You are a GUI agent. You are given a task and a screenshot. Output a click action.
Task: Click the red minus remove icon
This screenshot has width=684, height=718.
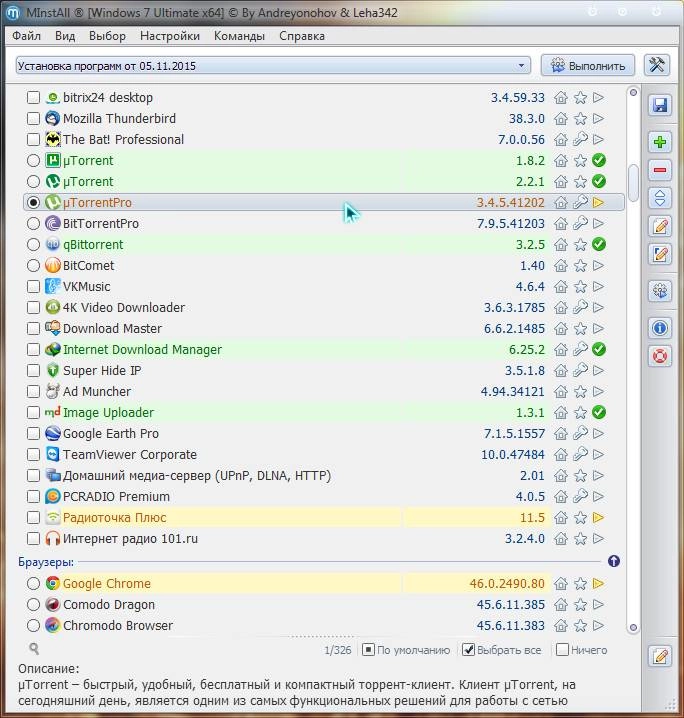tap(660, 170)
